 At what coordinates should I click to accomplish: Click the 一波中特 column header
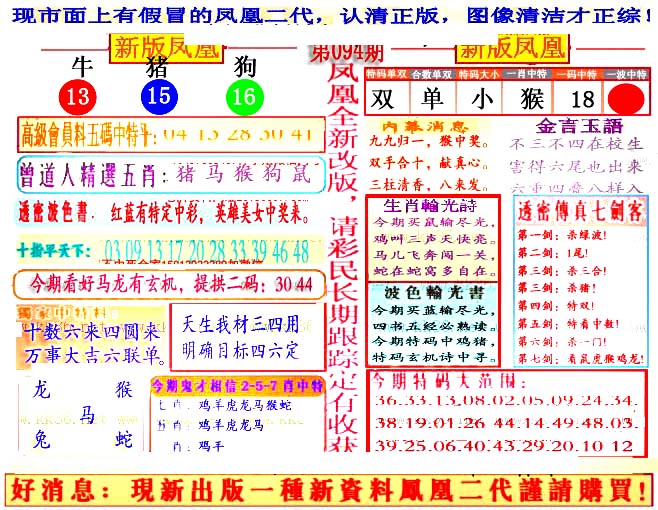click(x=626, y=74)
